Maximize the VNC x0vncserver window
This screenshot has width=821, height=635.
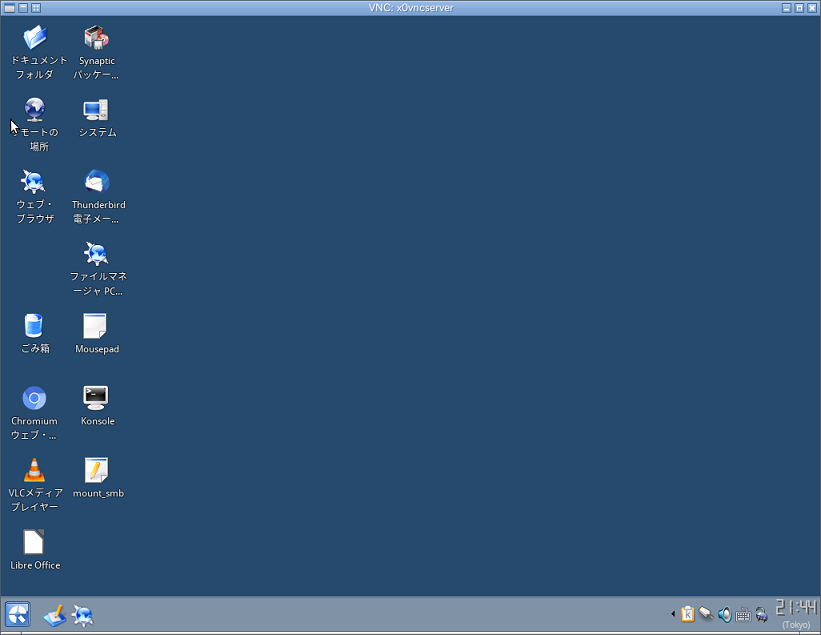pyautogui.click(x=799, y=8)
